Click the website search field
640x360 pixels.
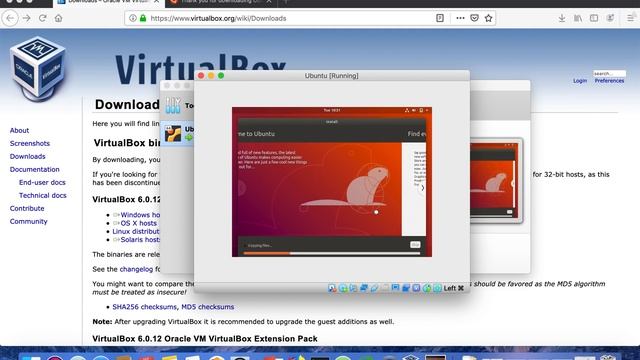[609, 73]
